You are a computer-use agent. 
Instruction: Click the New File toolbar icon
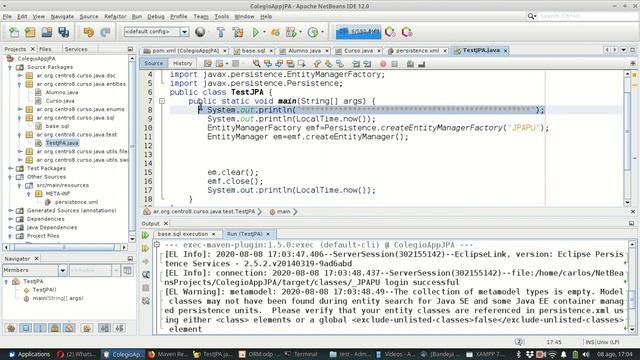point(14,32)
